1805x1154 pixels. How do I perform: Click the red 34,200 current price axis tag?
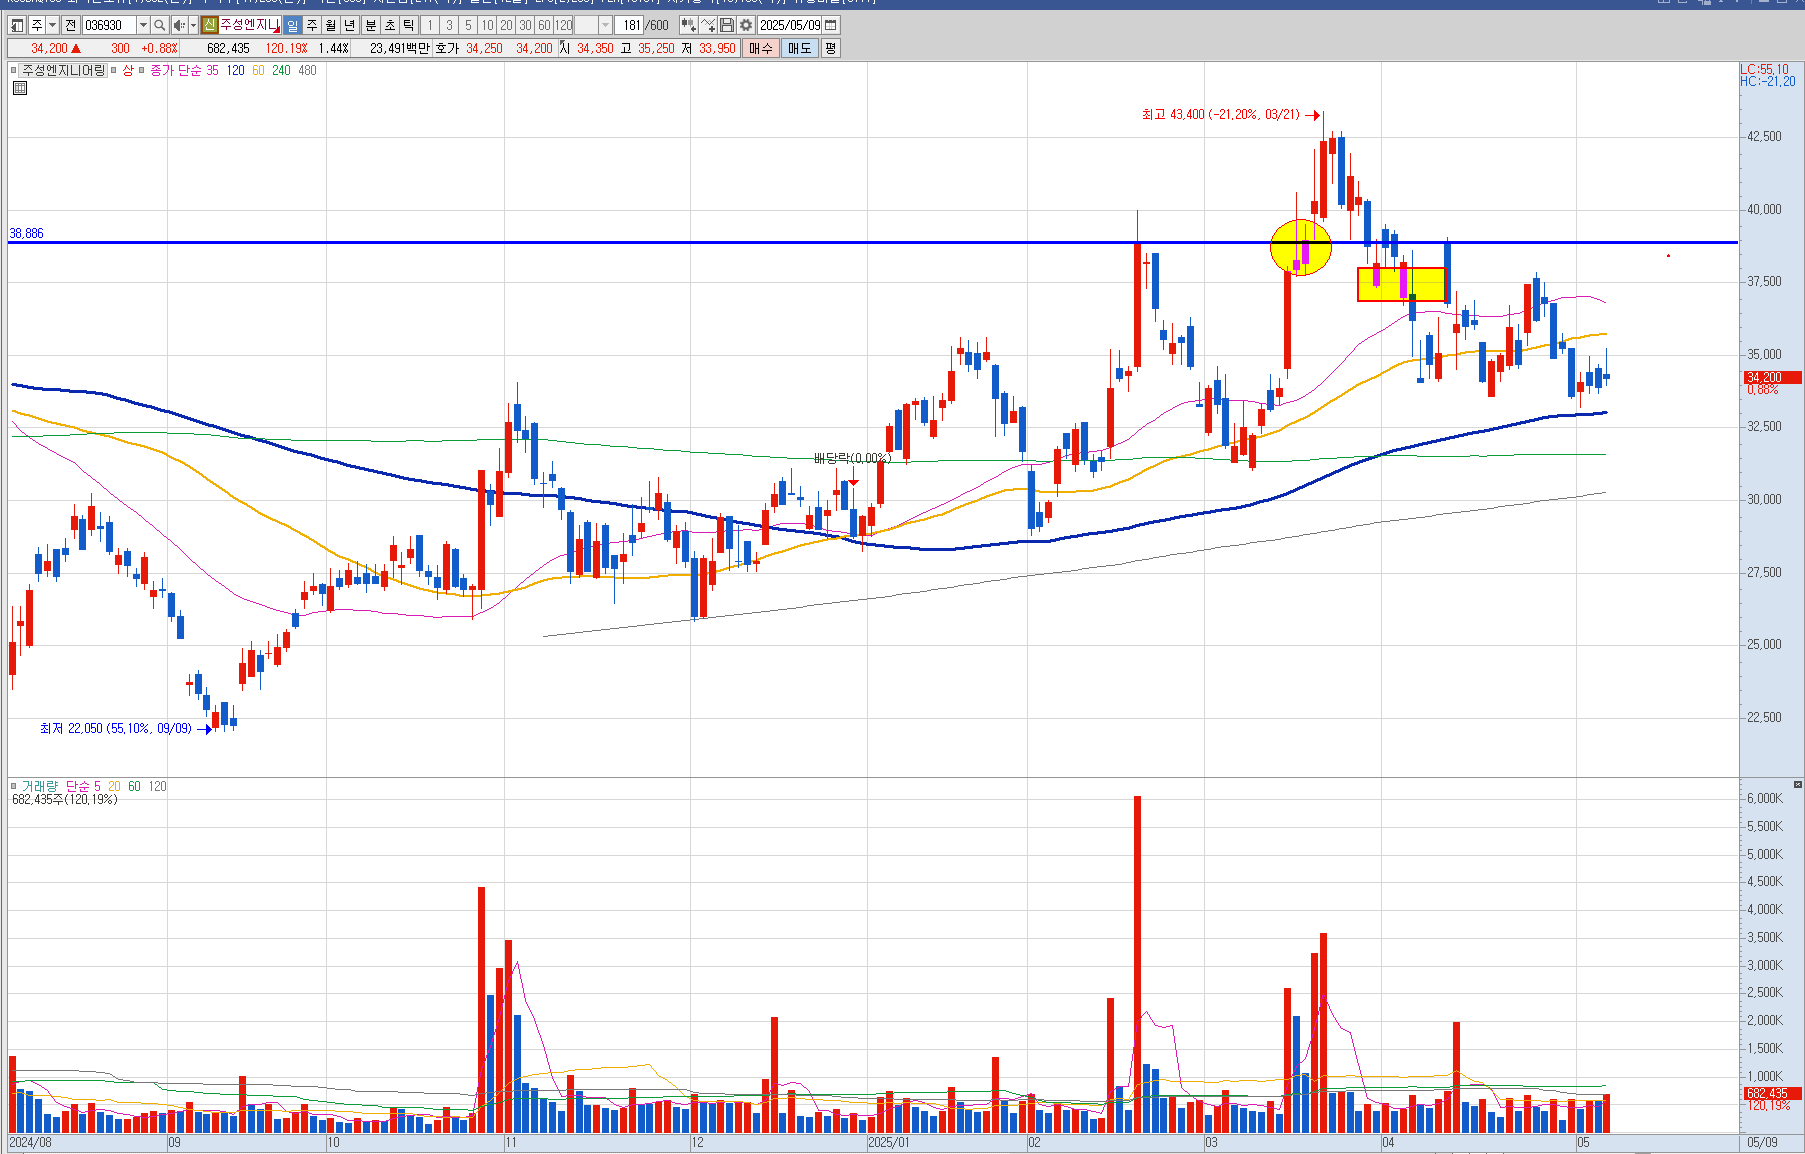[x=1772, y=378]
